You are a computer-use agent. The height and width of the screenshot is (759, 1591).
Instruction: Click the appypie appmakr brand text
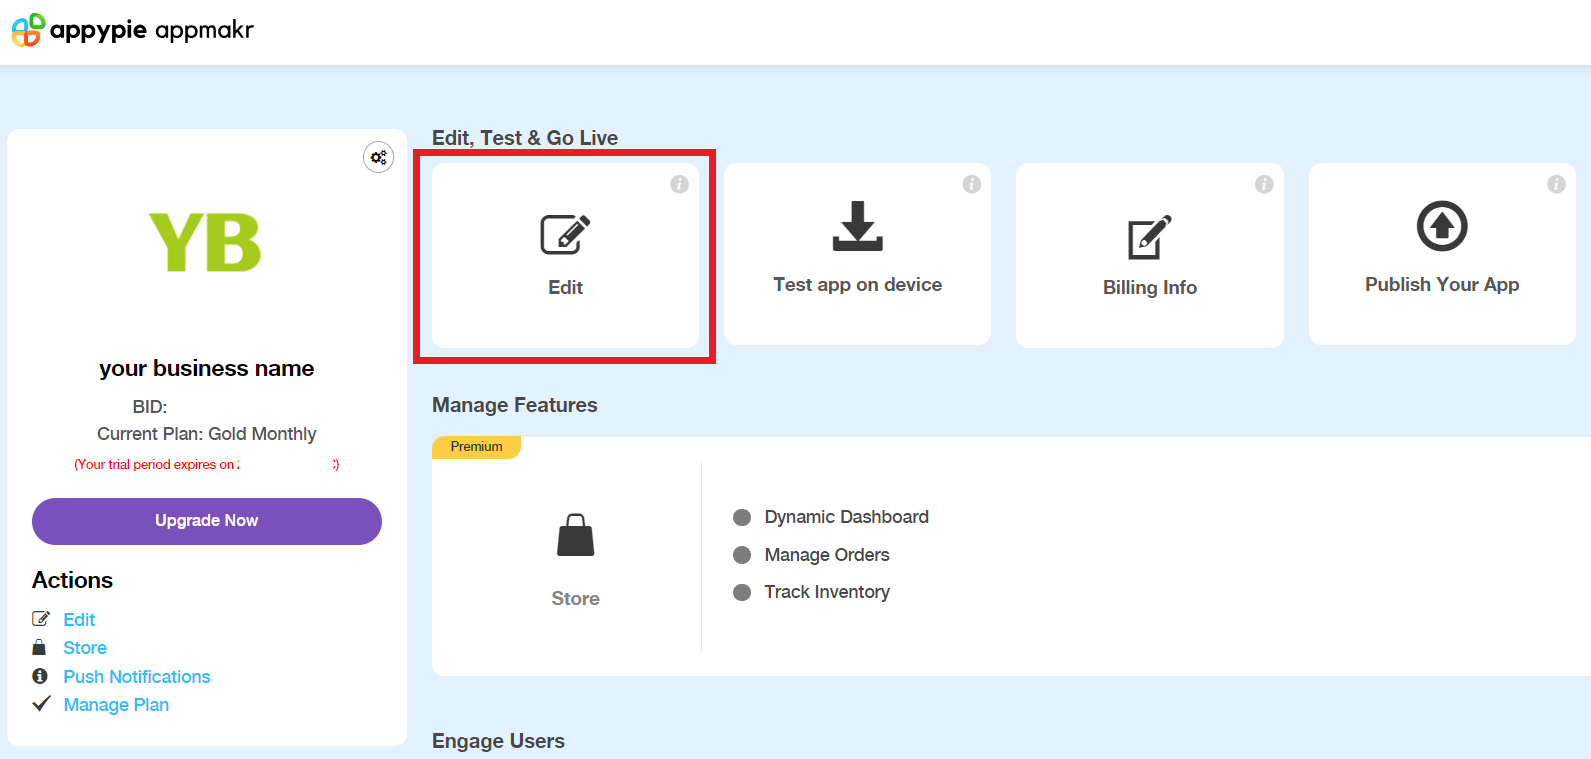(x=152, y=30)
